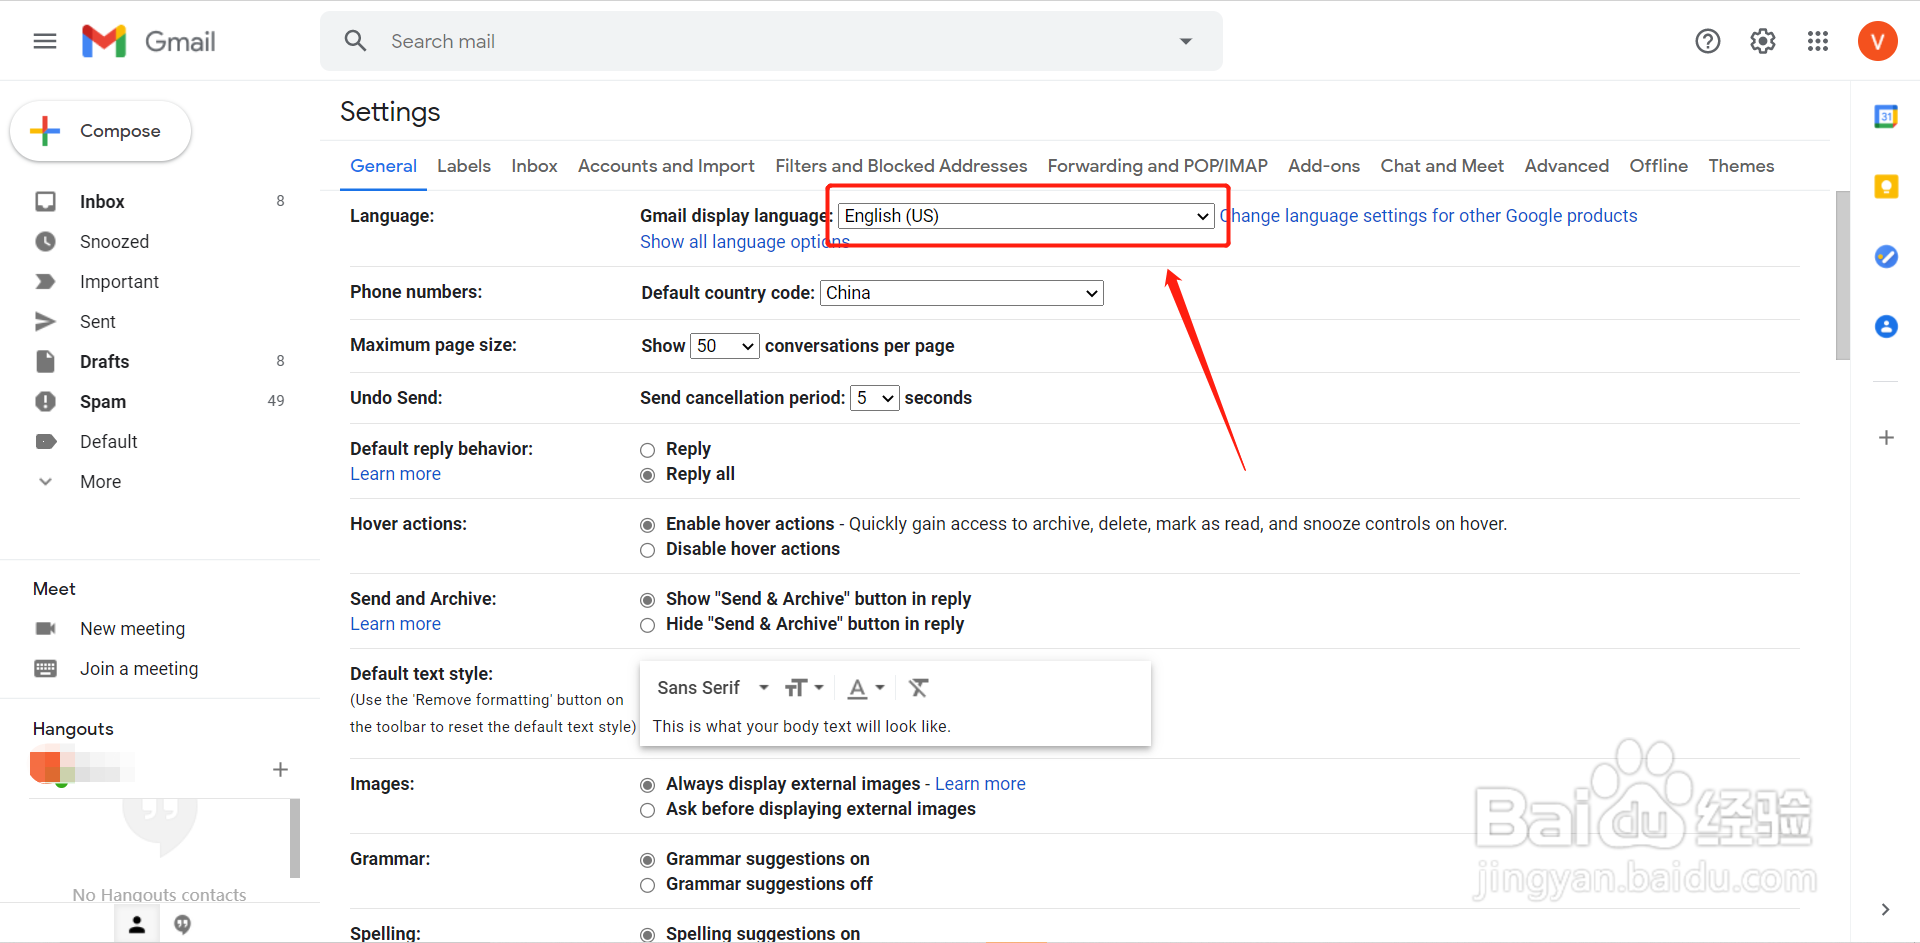Open the Default country code dropdown

[961, 293]
